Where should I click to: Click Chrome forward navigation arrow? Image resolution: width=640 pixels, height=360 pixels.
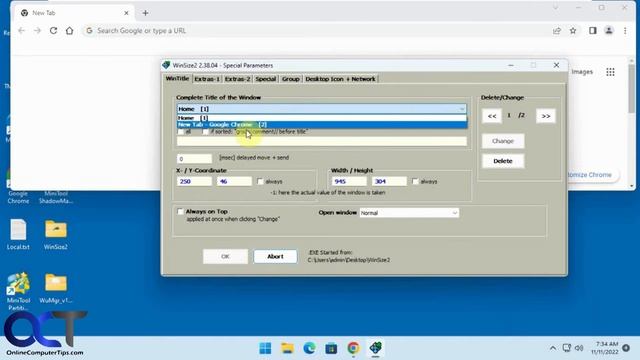pos(38,31)
